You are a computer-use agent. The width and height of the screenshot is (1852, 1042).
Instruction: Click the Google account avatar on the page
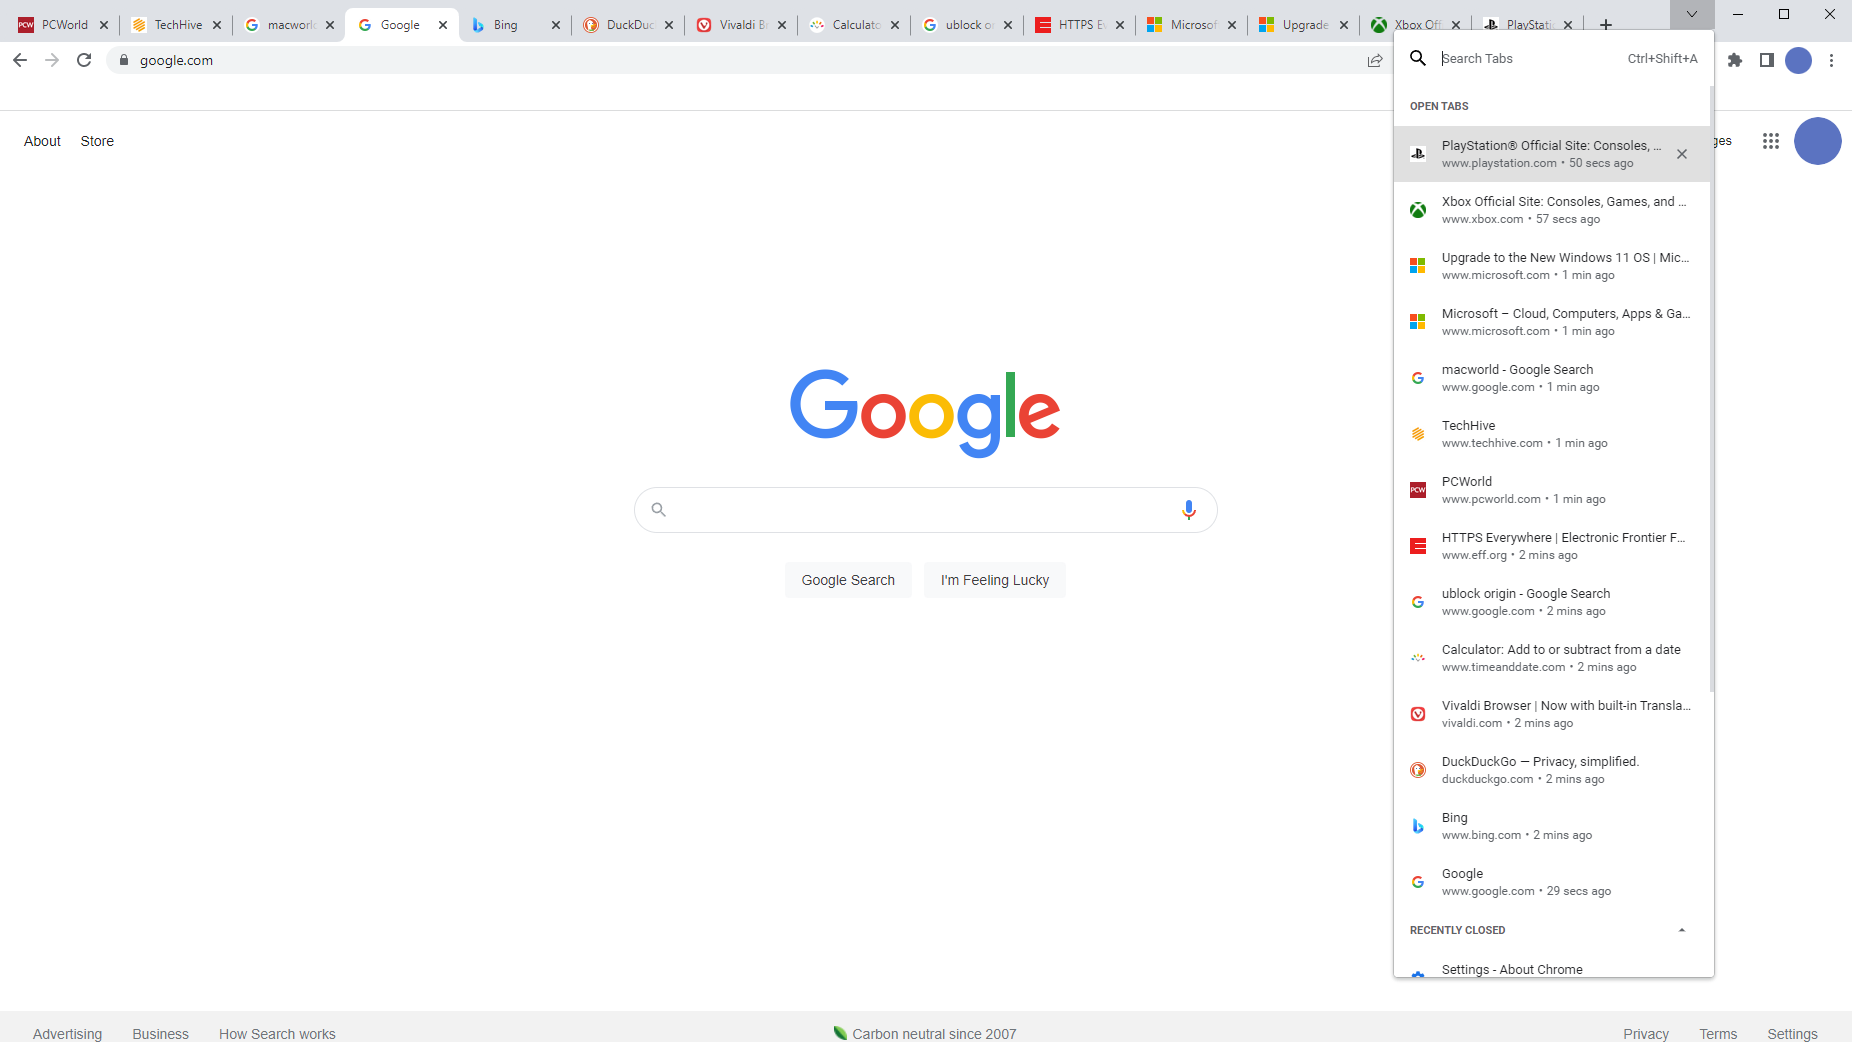pos(1818,141)
